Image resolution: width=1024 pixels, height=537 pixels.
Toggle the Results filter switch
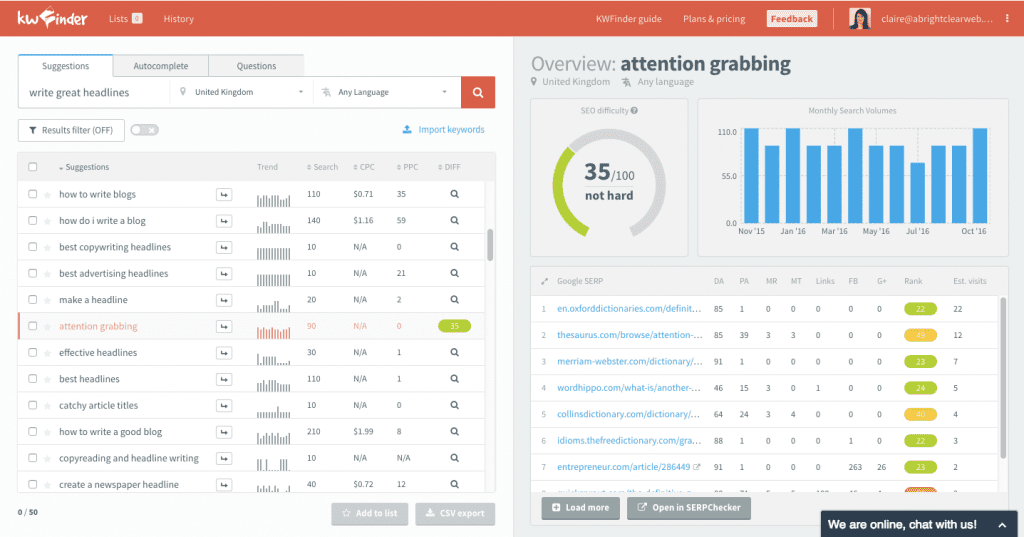(x=144, y=130)
